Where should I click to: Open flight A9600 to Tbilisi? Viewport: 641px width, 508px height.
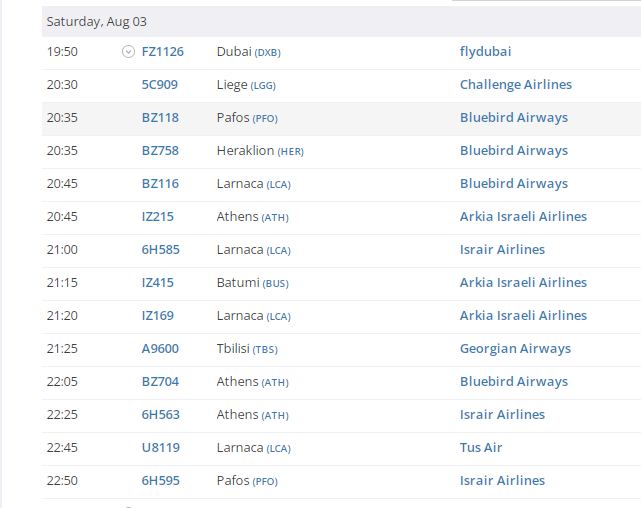(x=160, y=349)
